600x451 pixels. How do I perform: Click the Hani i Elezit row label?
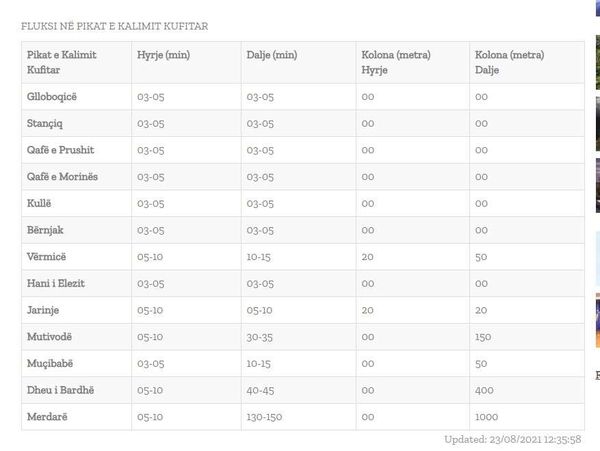[55, 283]
